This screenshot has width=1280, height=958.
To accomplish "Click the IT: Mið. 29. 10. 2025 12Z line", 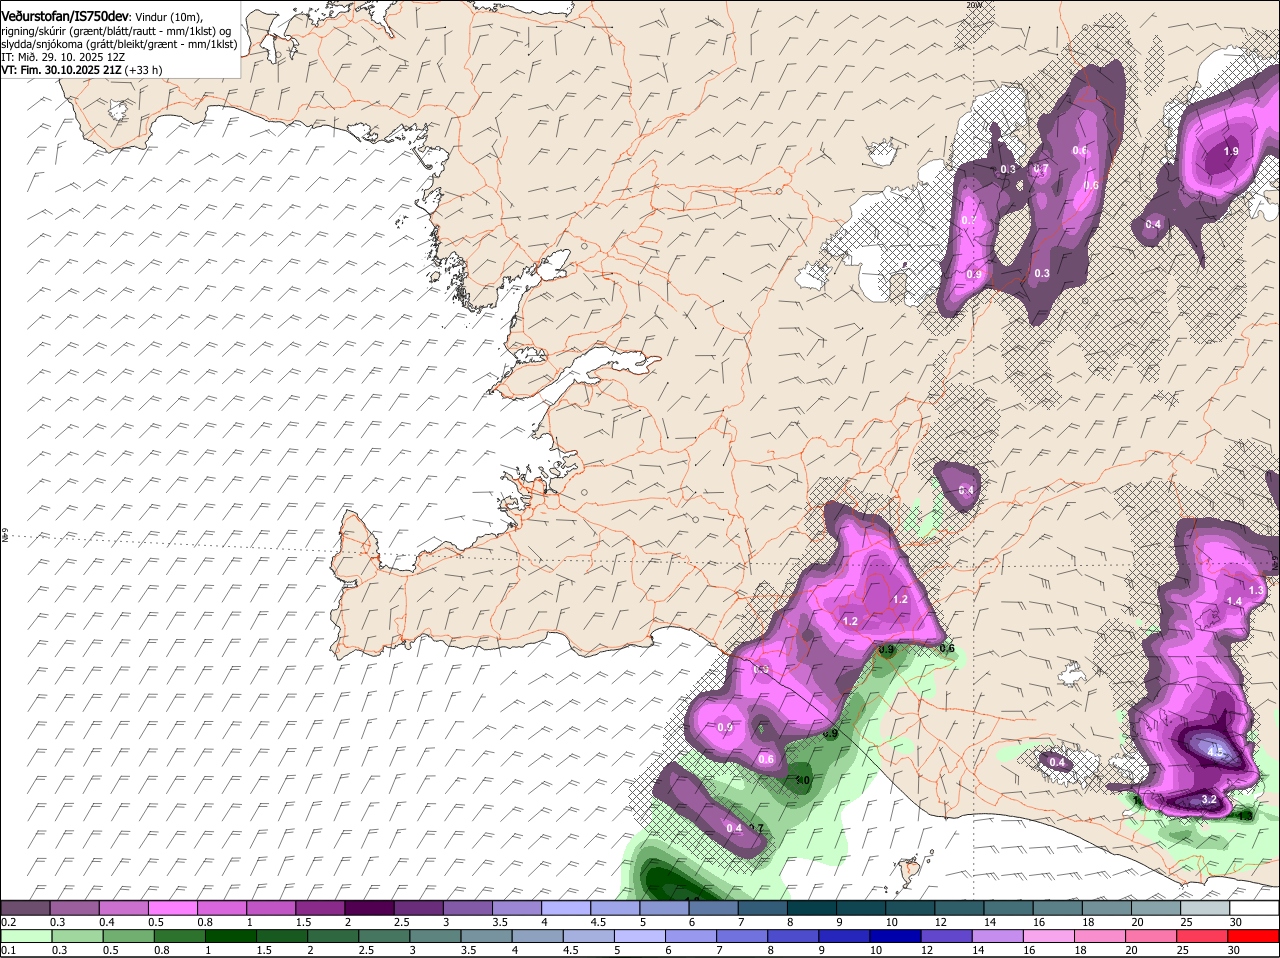I will pyautogui.click(x=62, y=57).
